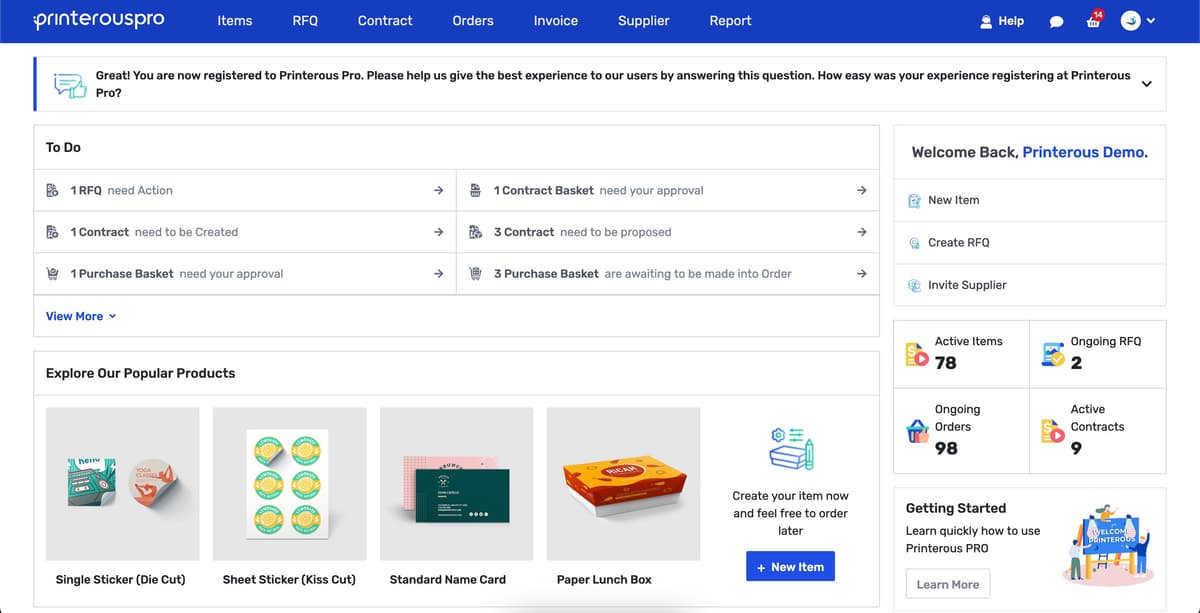Click the Invite Supplier icon
This screenshot has height=613, width=1200.
pyautogui.click(x=914, y=285)
